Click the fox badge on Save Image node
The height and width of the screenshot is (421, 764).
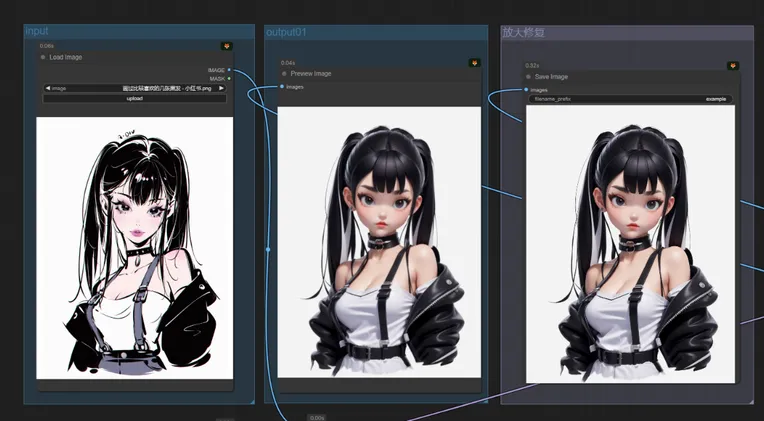(733, 66)
